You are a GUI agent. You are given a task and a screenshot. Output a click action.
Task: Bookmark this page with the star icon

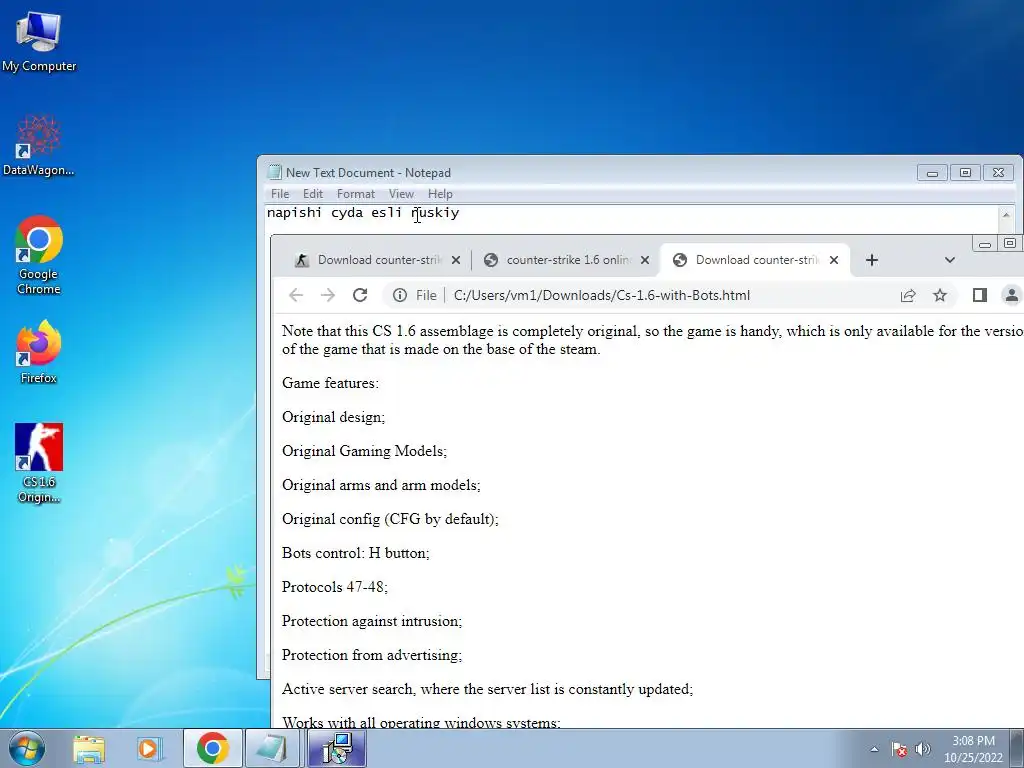coord(940,295)
